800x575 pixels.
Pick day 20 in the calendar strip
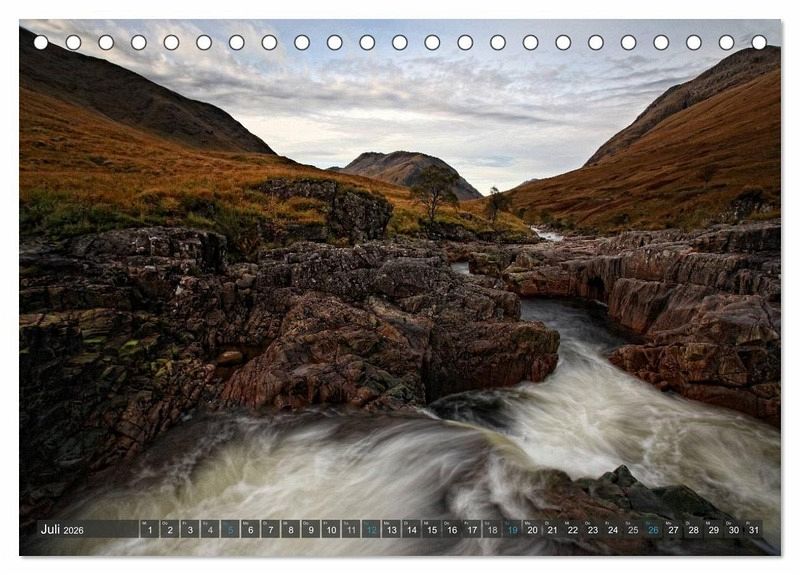(532, 529)
